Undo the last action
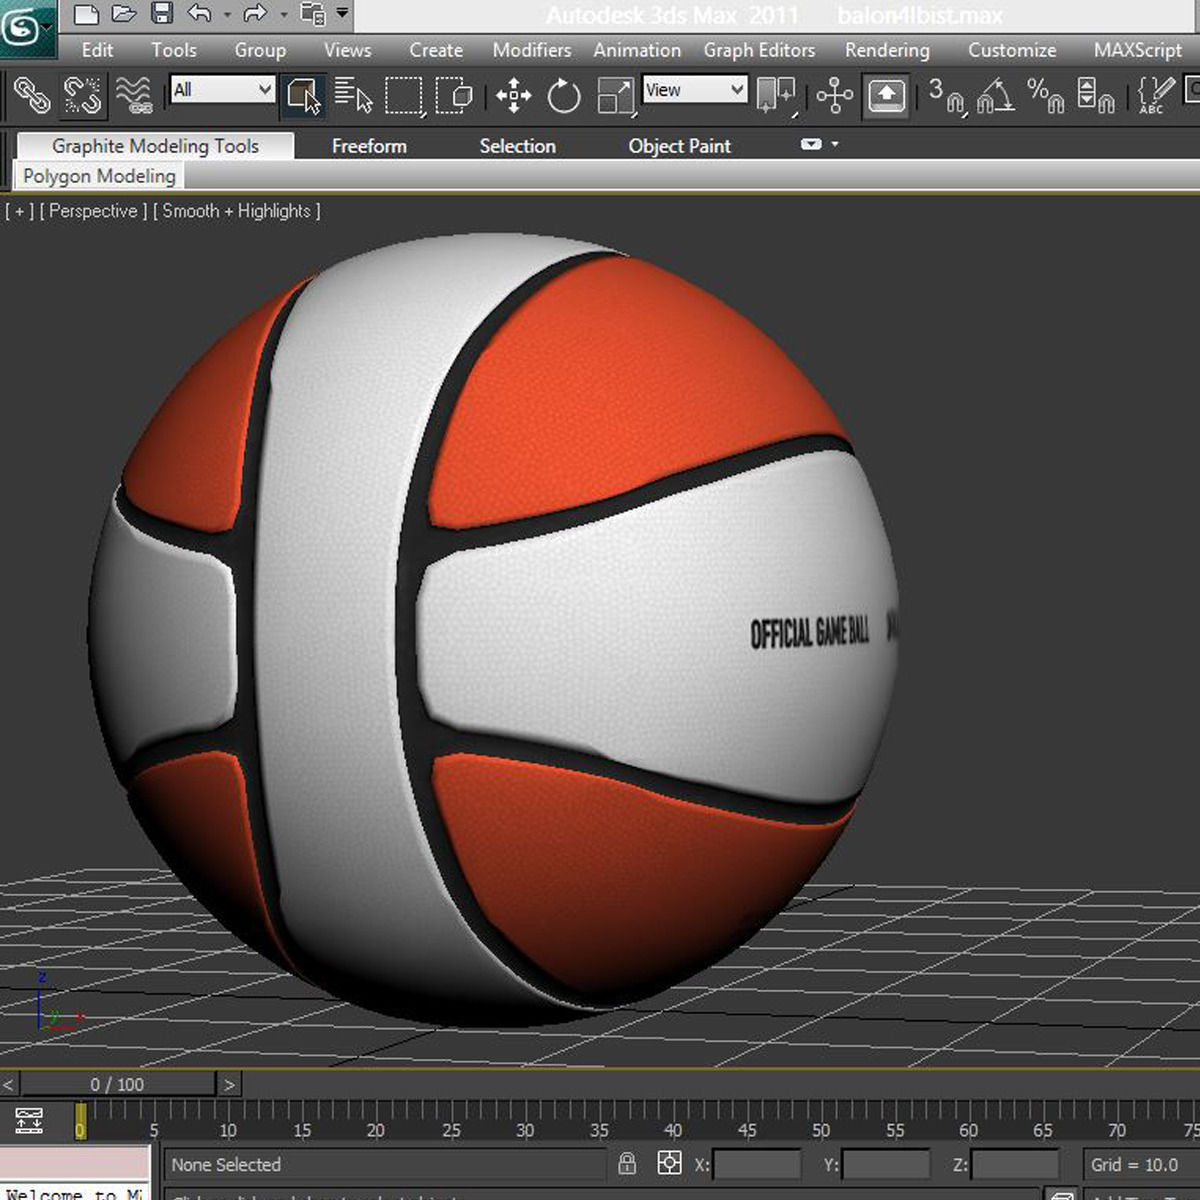 pos(199,14)
